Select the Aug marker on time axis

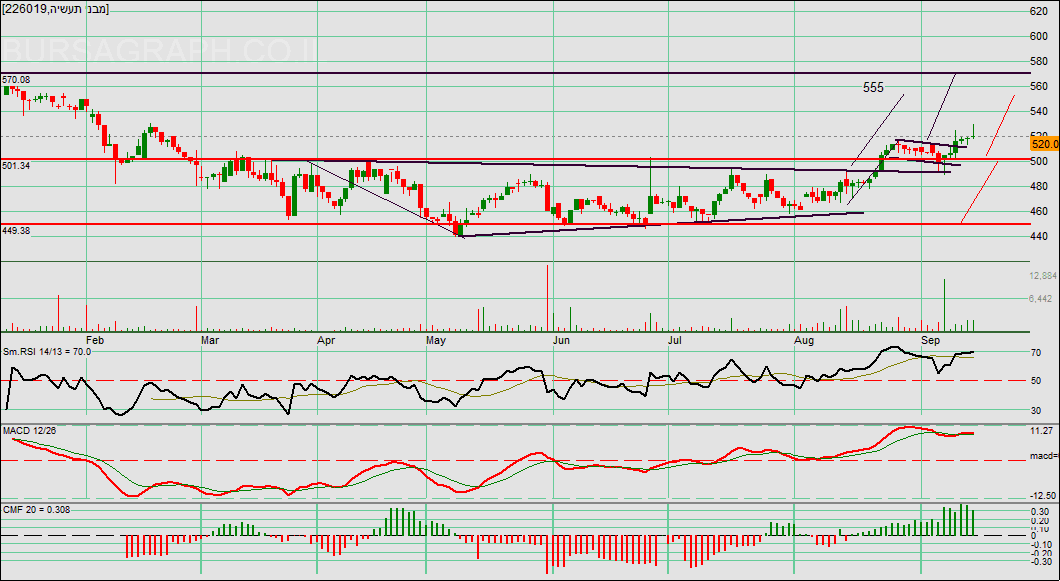[804, 340]
